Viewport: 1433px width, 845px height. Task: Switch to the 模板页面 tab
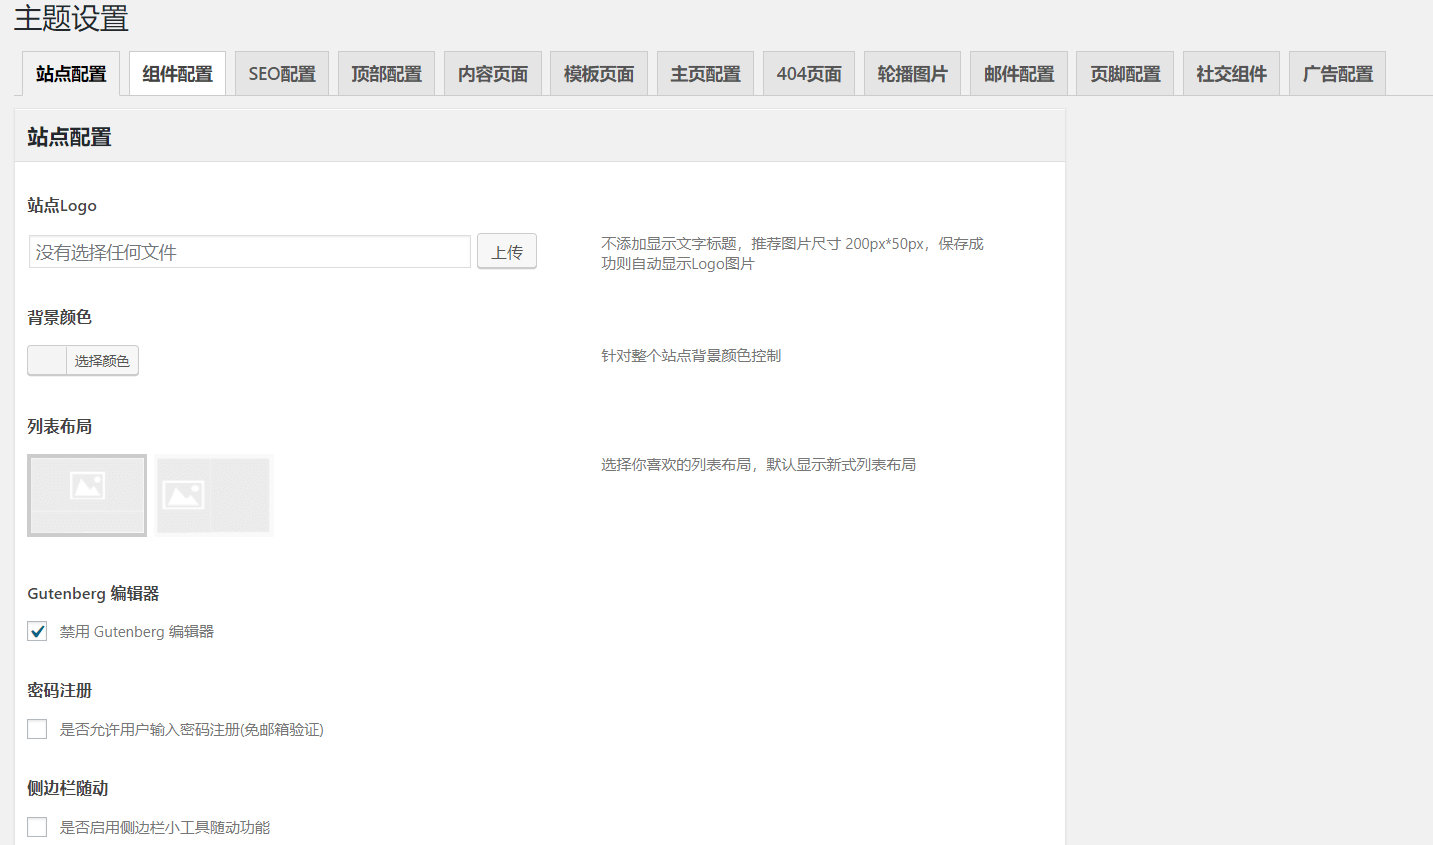click(x=598, y=72)
